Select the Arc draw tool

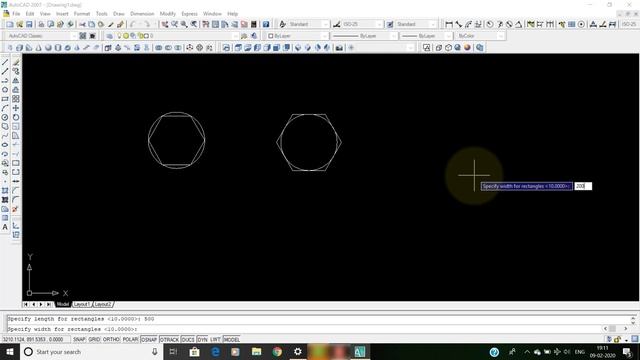[5, 108]
